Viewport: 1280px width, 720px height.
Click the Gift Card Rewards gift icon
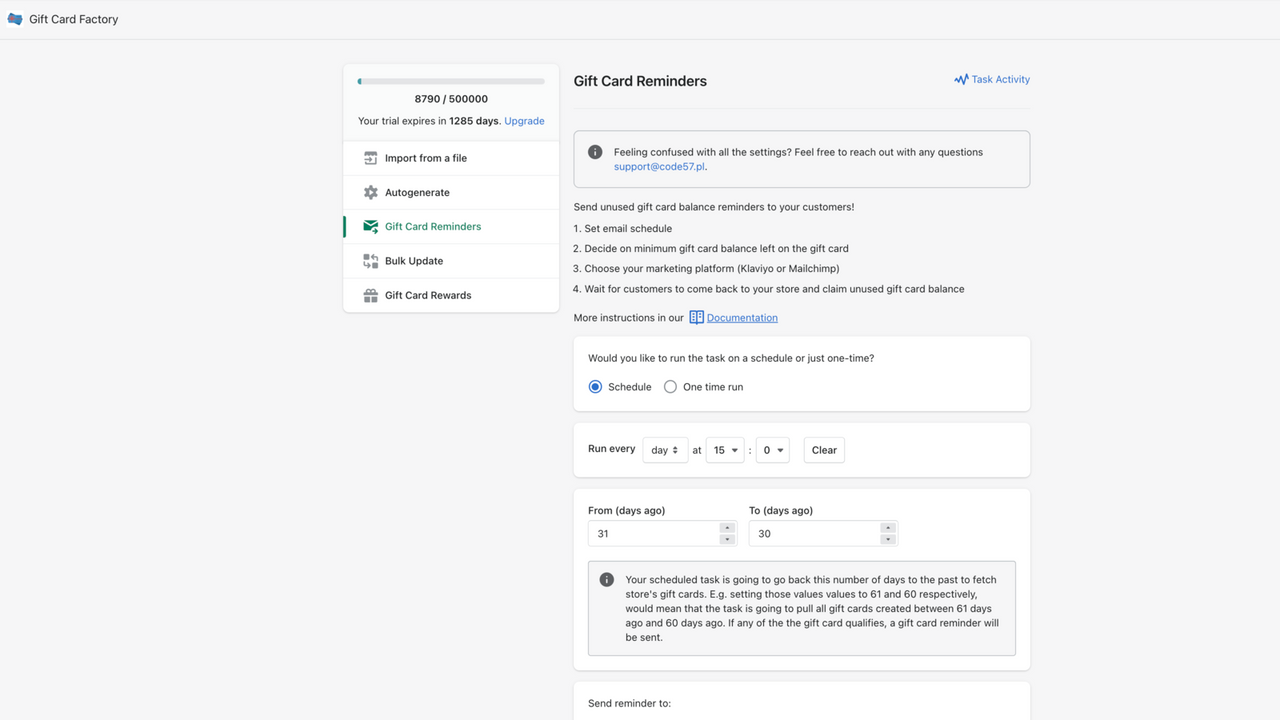tap(371, 295)
